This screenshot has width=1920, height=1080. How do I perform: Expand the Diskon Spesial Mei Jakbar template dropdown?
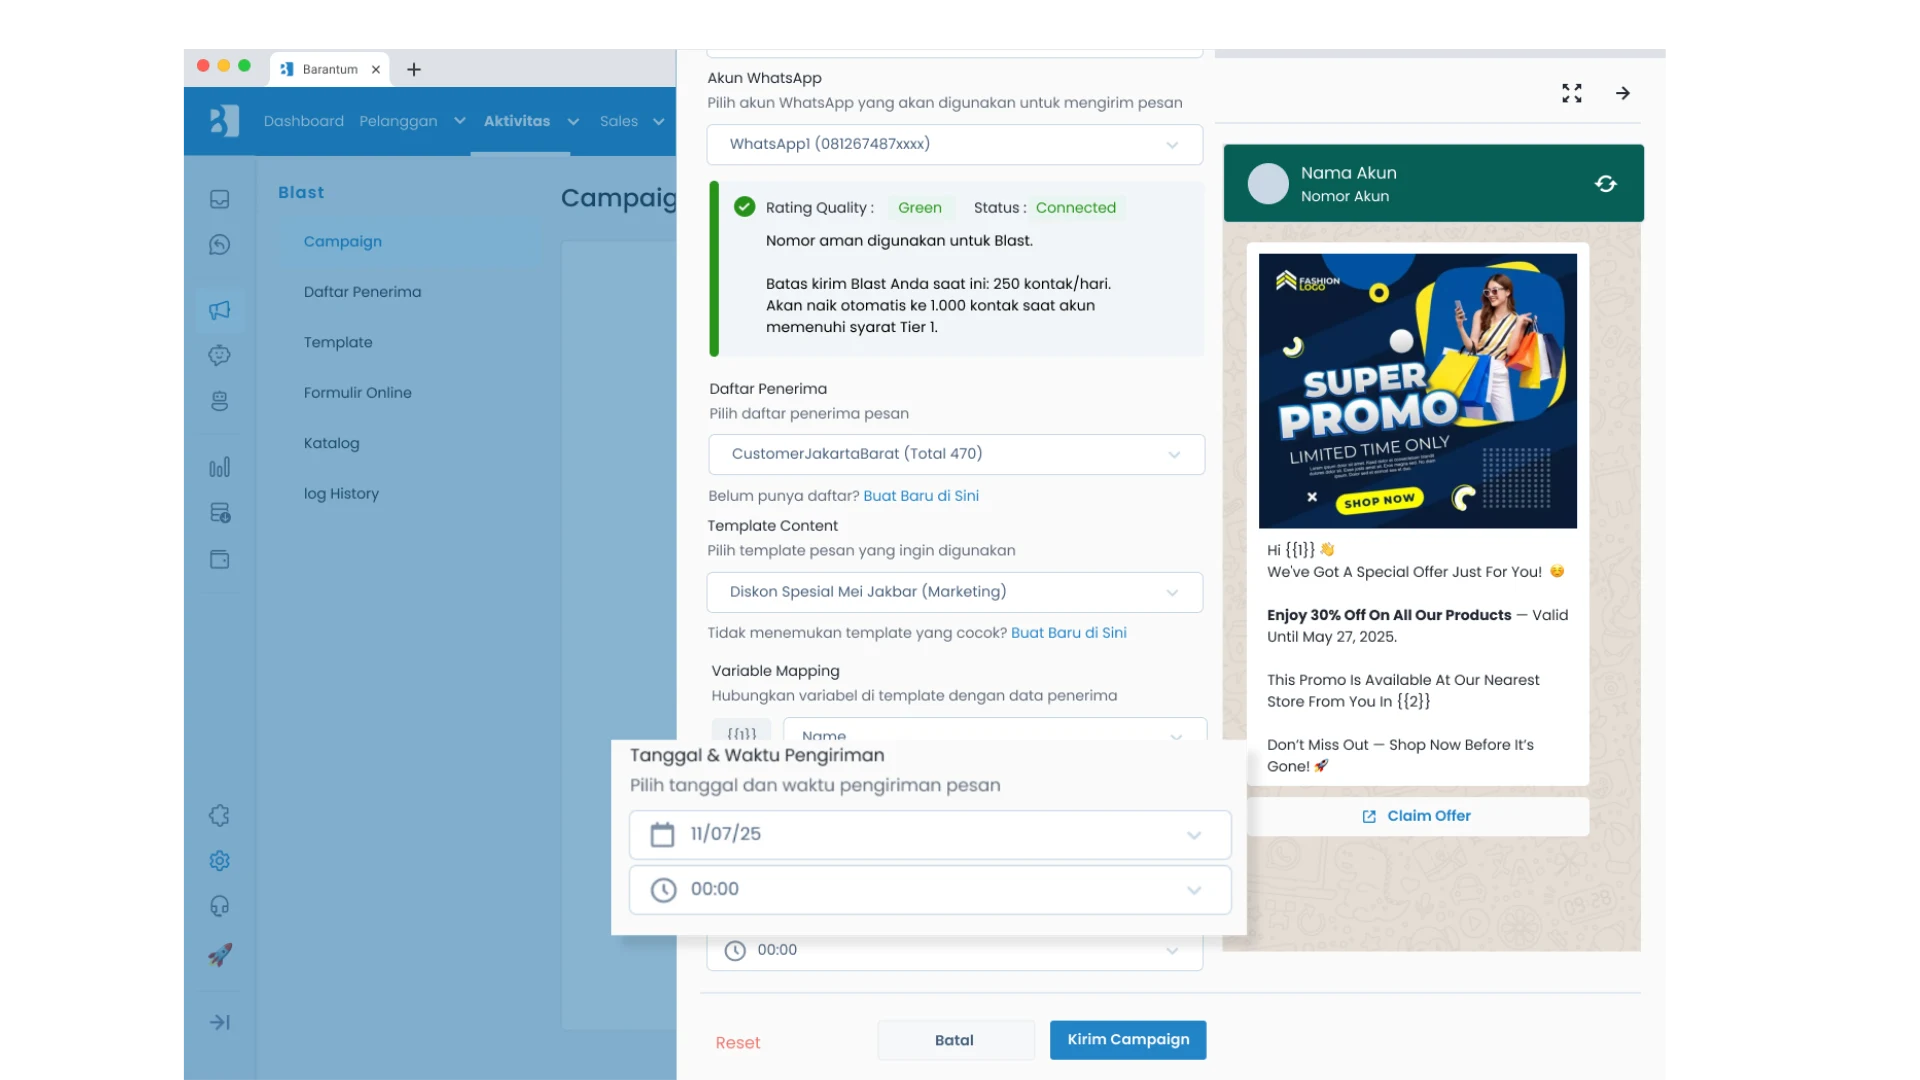953,592
